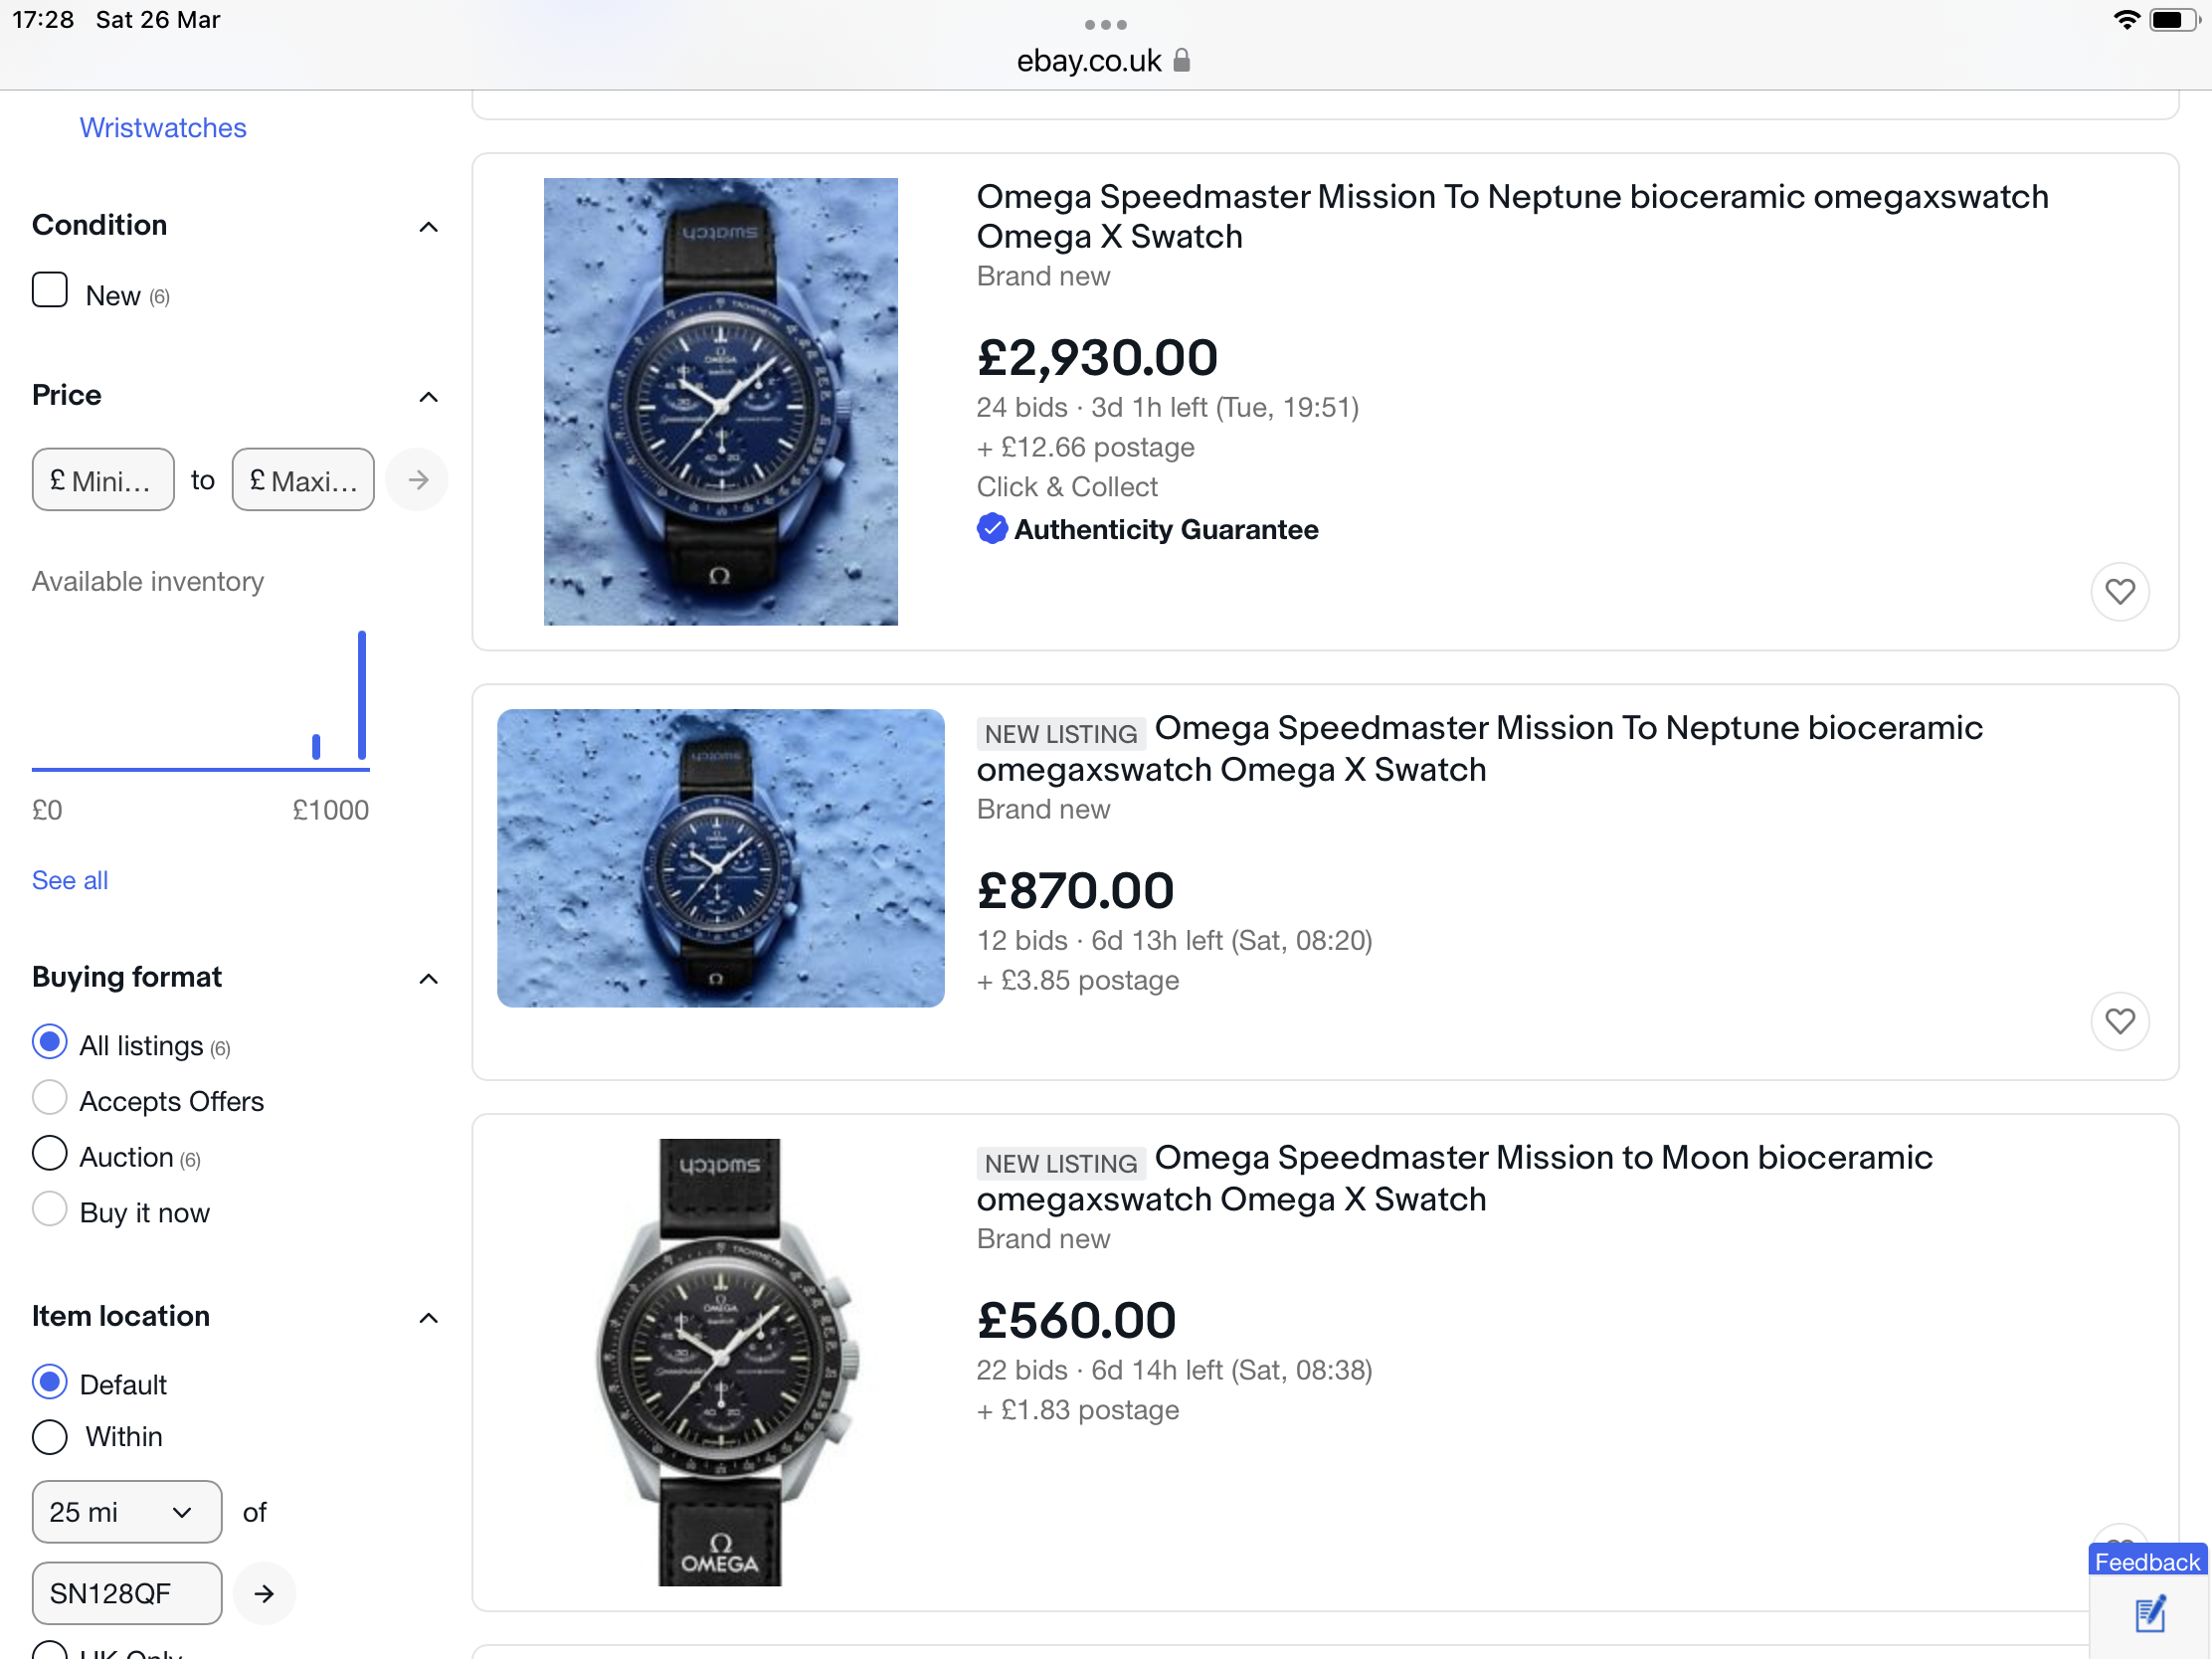Image resolution: width=2212 pixels, height=1659 pixels.
Task: Collapse the Price filter section
Action: tap(428, 397)
